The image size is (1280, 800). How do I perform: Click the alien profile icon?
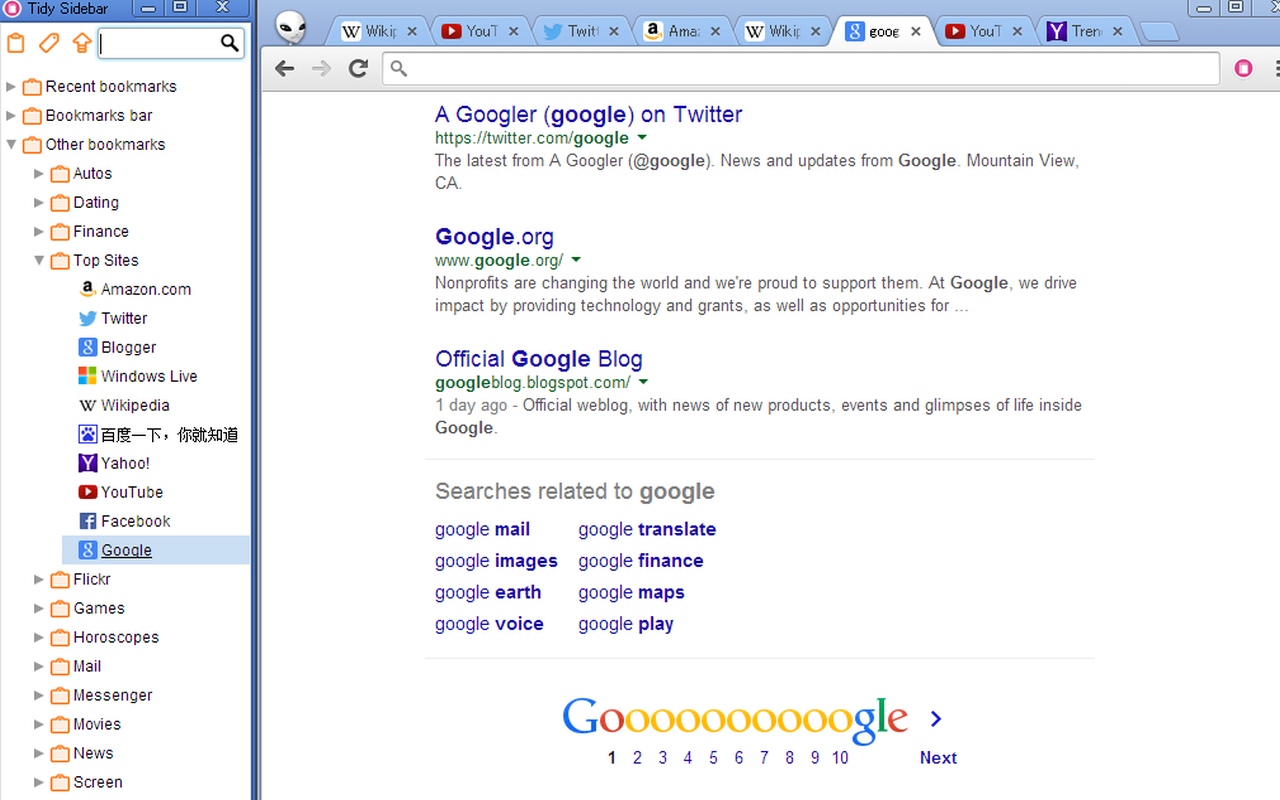click(x=291, y=28)
